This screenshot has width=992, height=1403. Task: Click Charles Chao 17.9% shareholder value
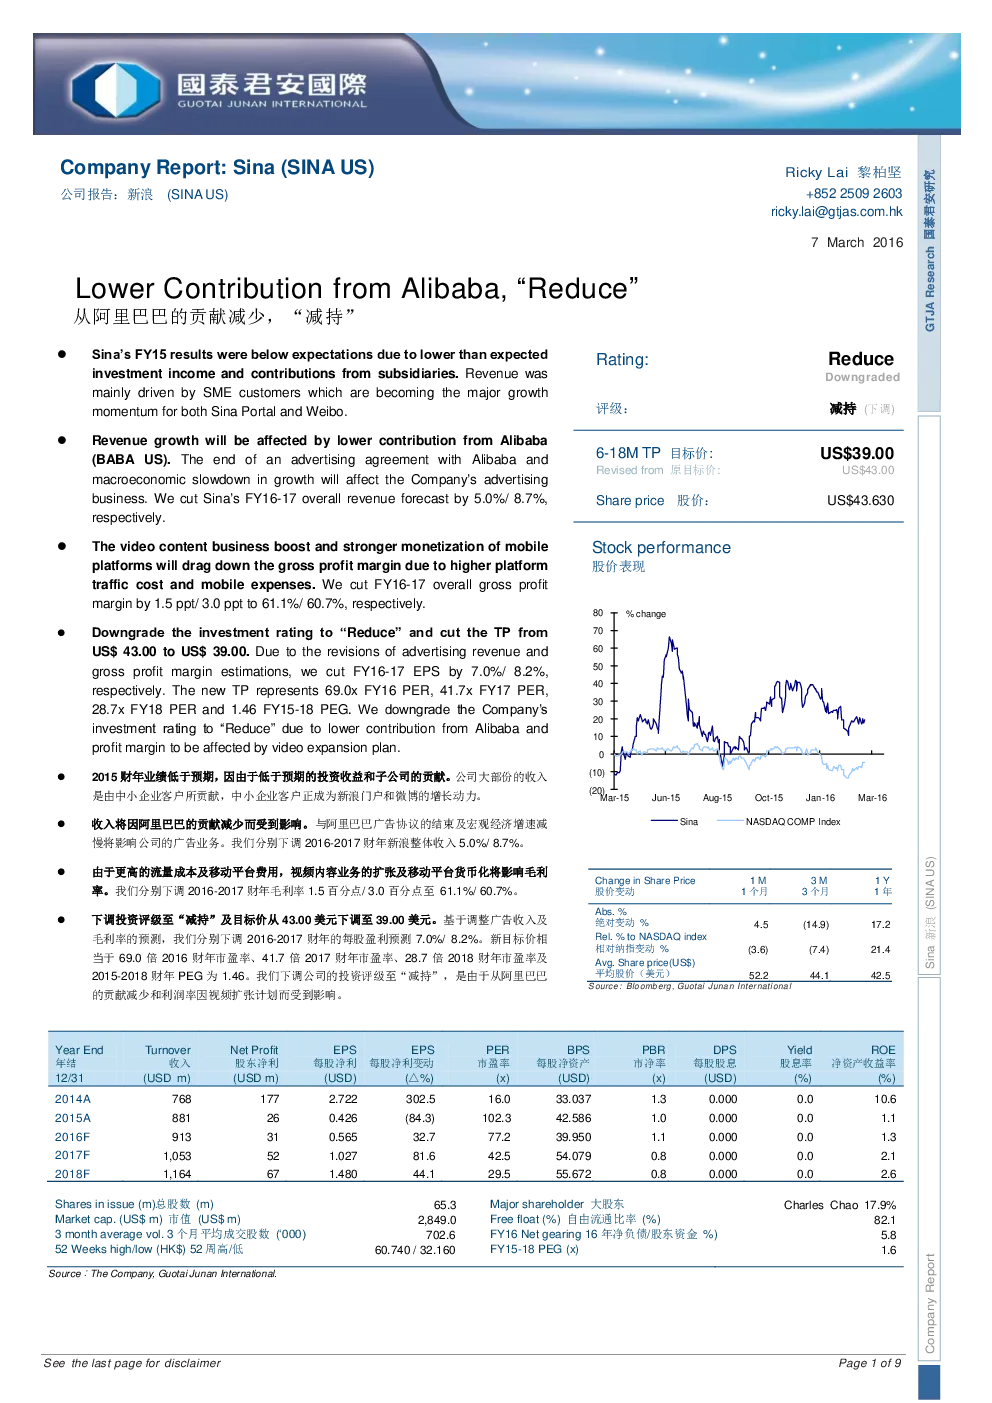(840, 1205)
